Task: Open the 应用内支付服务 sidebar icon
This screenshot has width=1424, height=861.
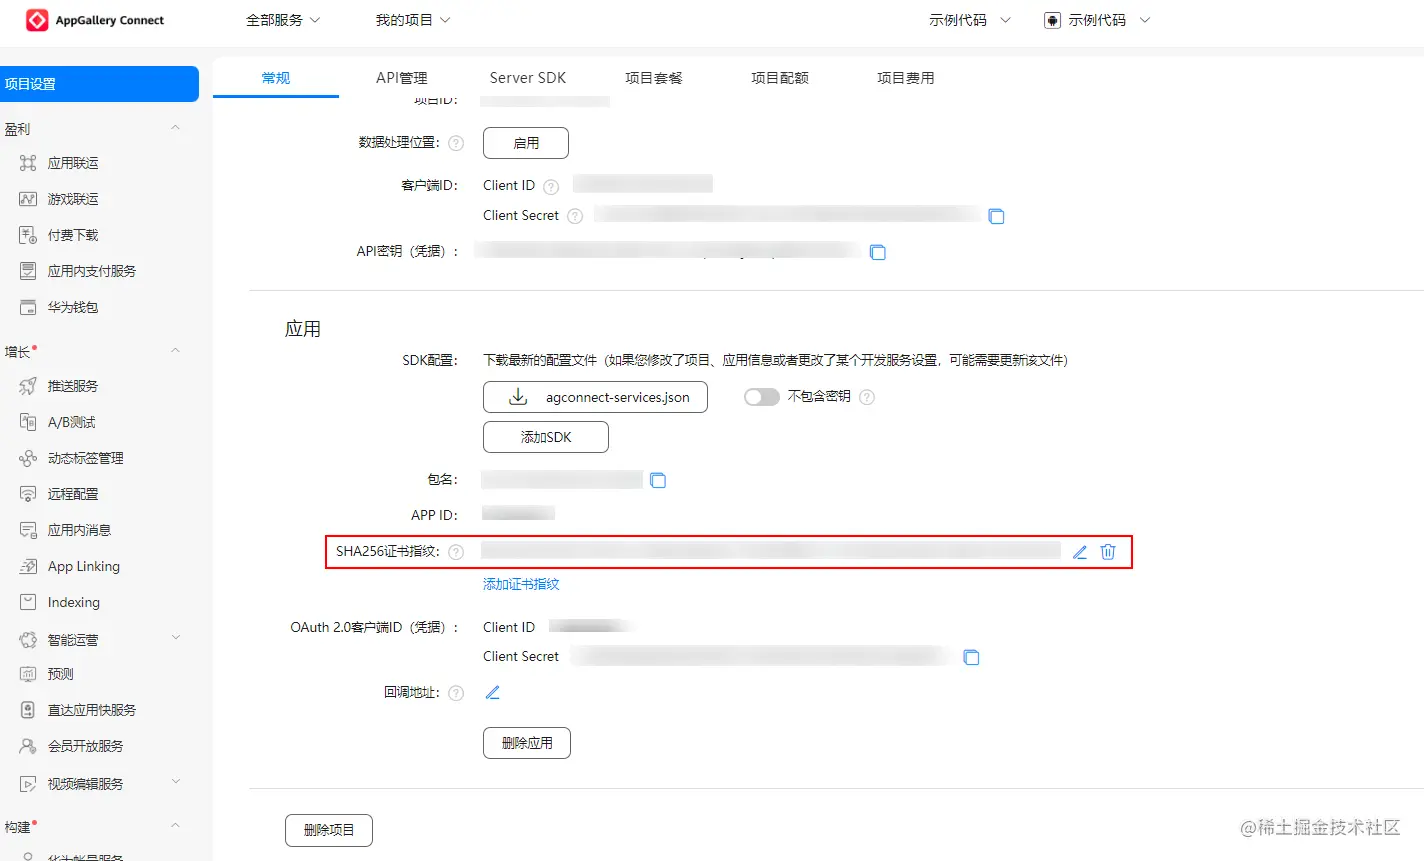Action: 28,271
